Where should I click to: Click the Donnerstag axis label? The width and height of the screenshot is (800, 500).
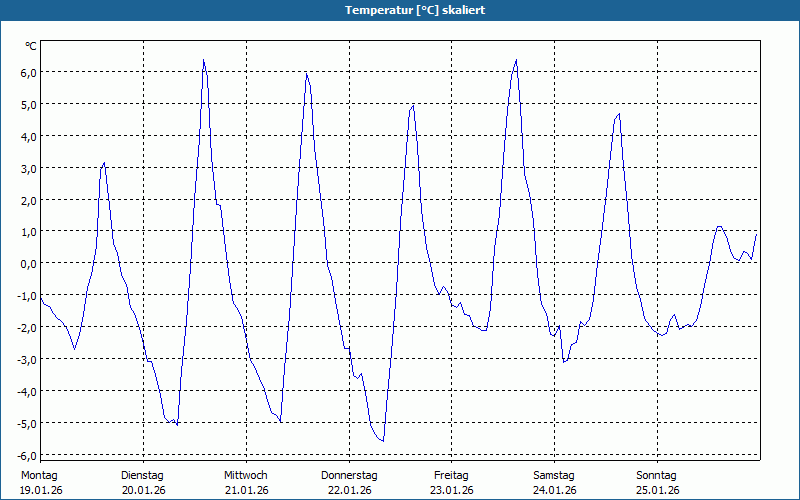[349, 476]
